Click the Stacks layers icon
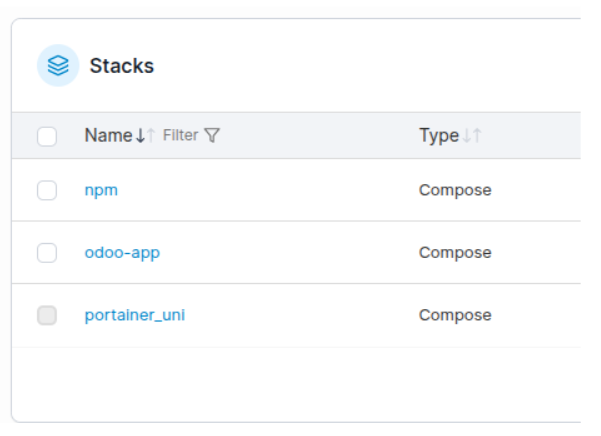Screen dimensions: 601x436 58,66
